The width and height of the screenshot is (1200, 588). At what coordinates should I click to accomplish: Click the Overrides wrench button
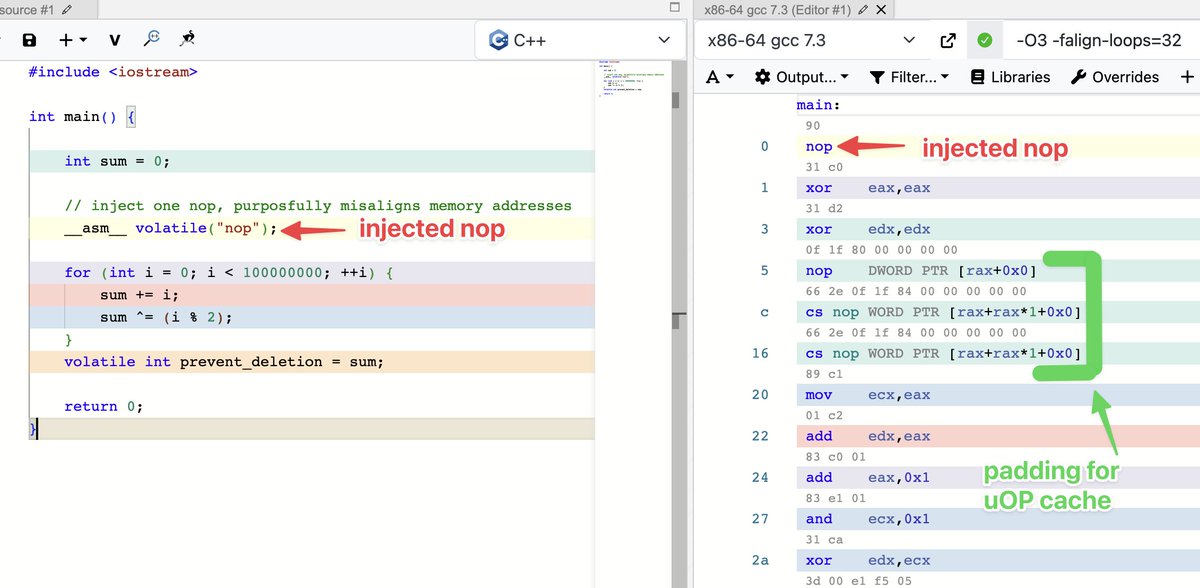pos(1114,77)
